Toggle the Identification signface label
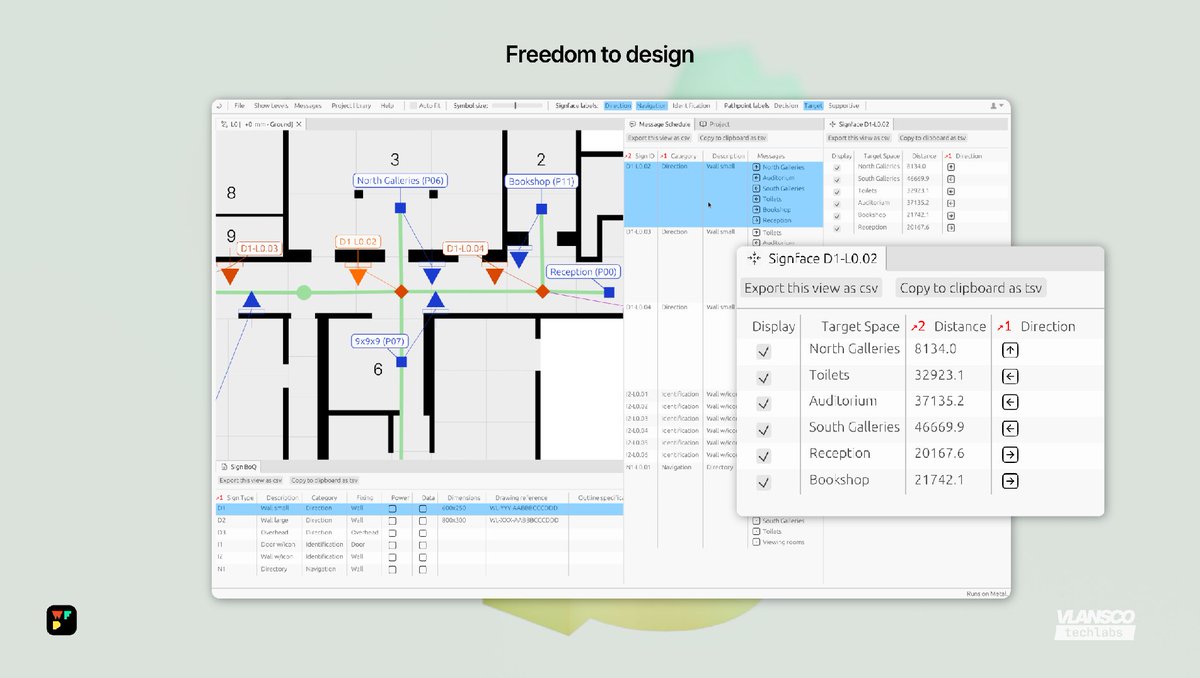Image resolution: width=1200 pixels, height=678 pixels. click(692, 105)
